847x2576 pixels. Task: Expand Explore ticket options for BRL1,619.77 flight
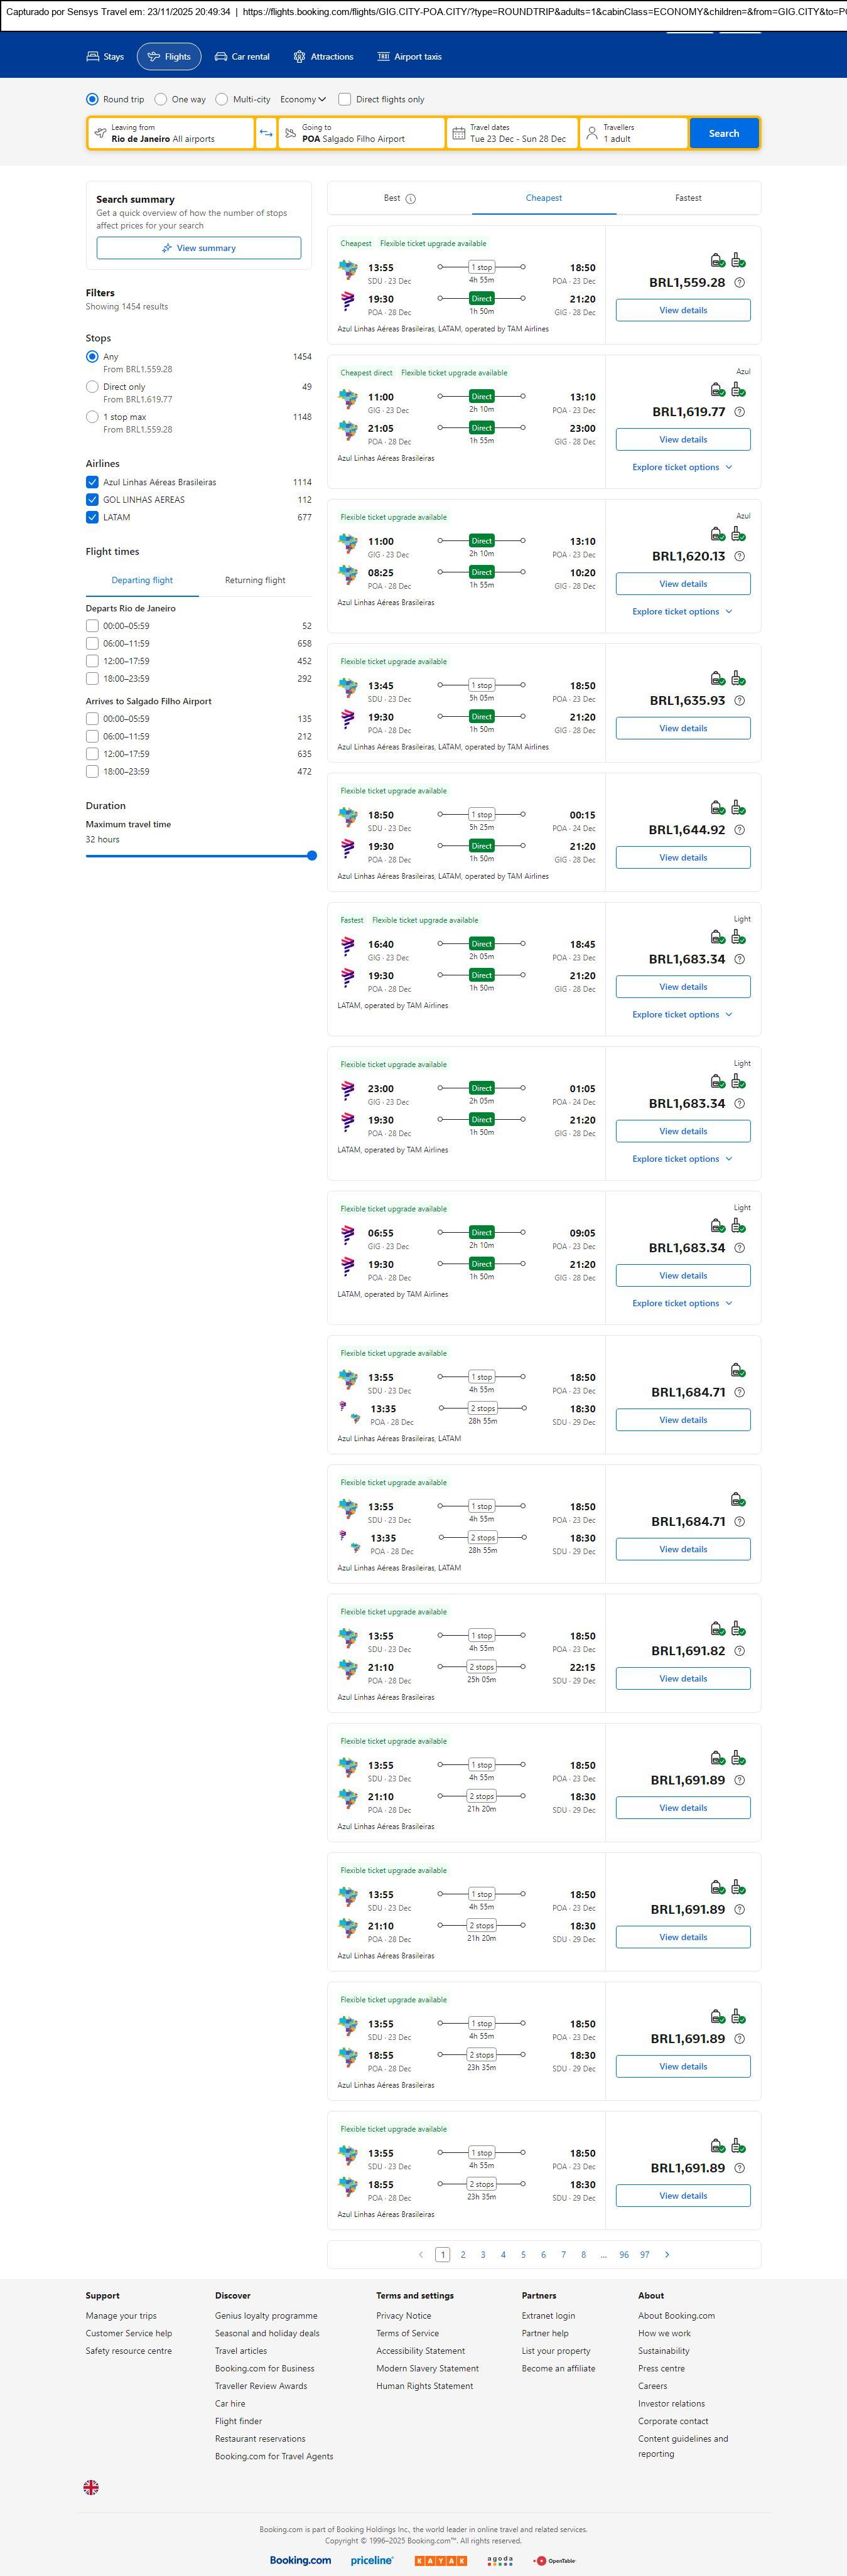coord(682,467)
